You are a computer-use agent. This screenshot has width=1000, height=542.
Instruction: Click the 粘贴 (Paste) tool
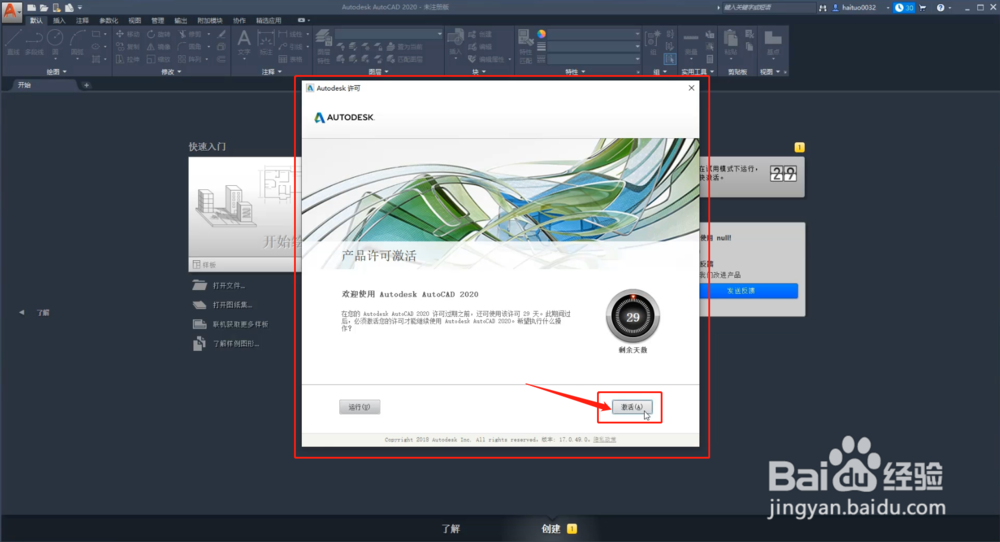pyautogui.click(x=730, y=43)
